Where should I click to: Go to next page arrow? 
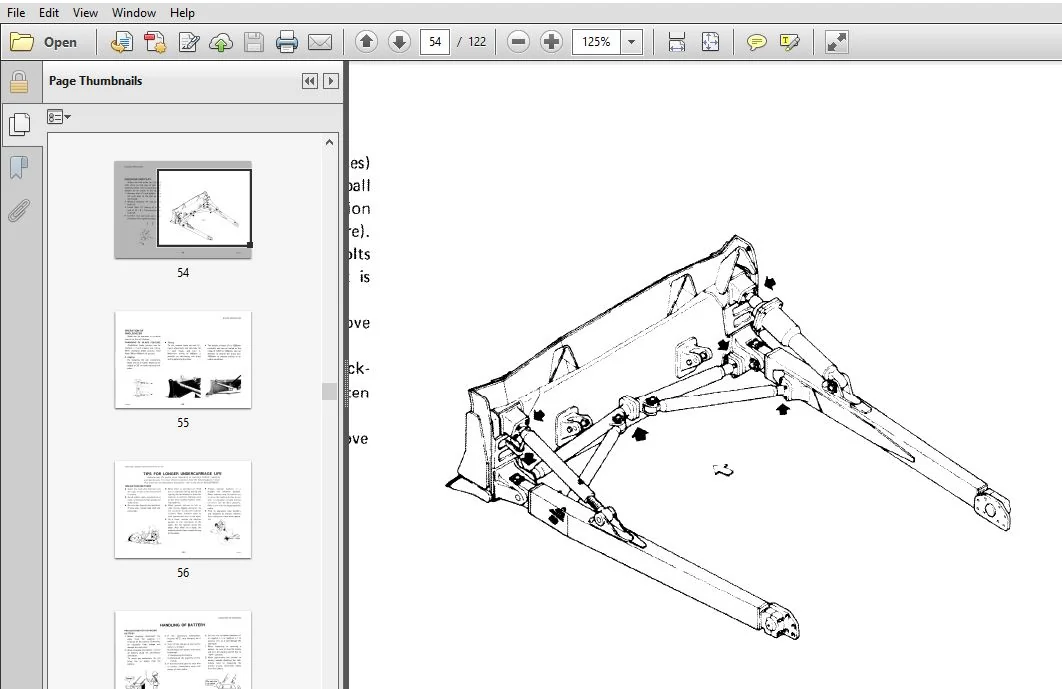pyautogui.click(x=399, y=42)
